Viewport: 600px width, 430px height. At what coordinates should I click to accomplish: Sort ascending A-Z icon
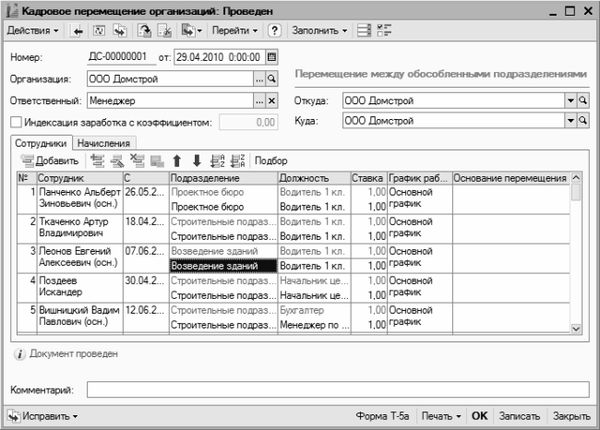click(217, 161)
